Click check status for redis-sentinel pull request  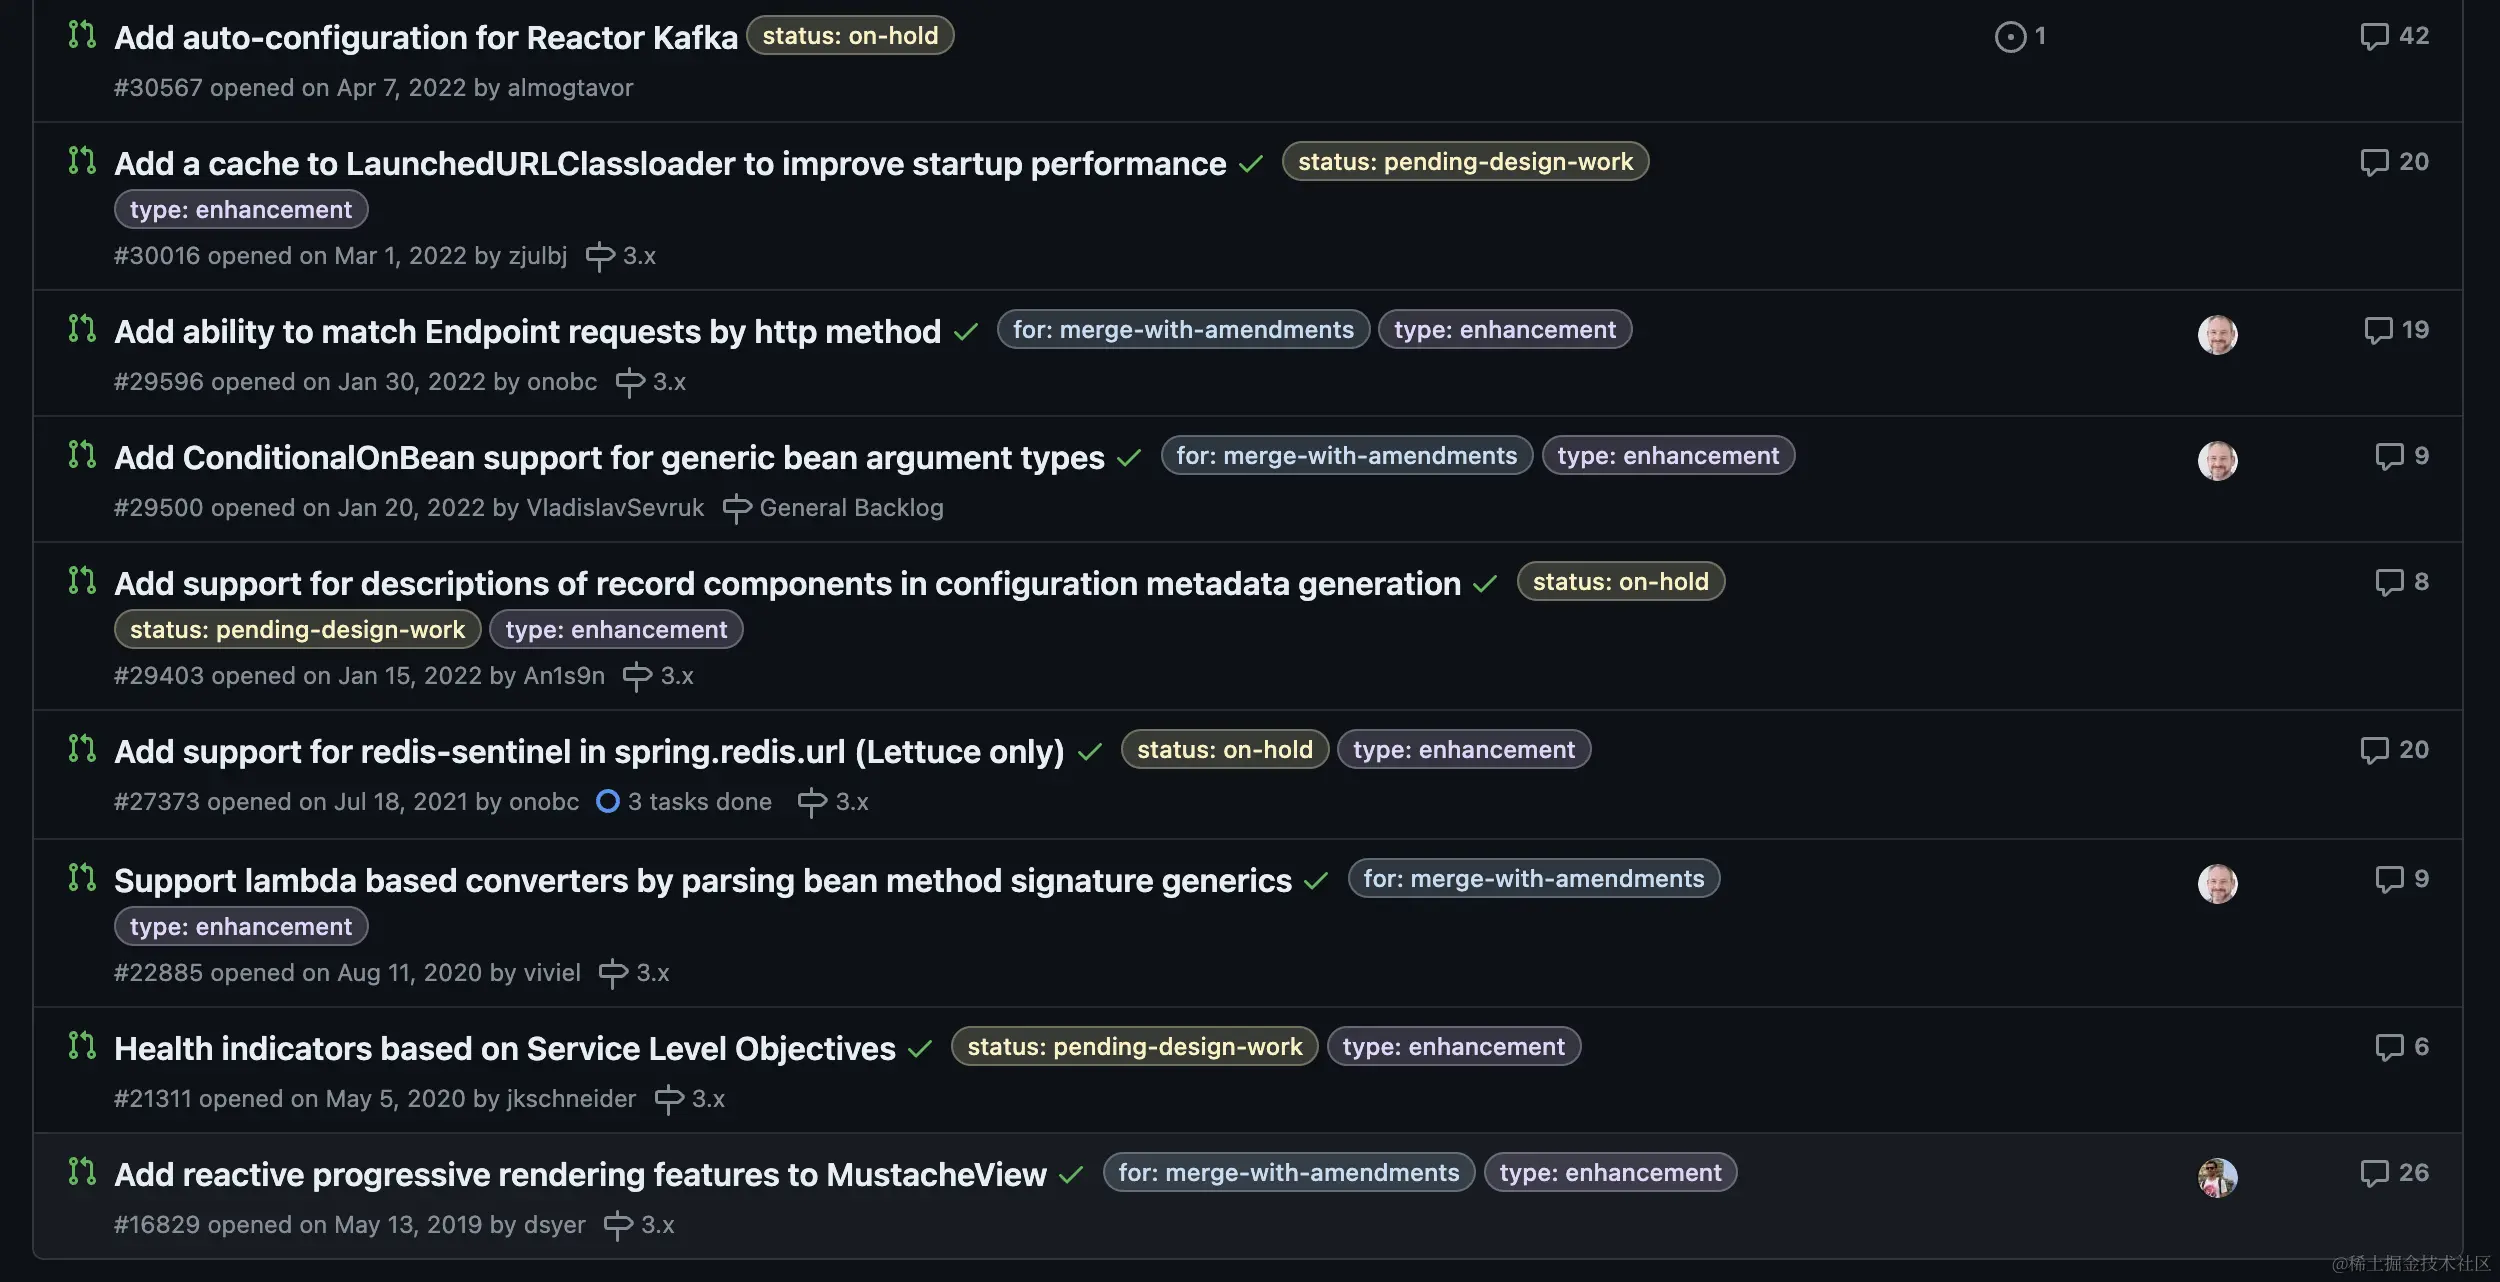pyautogui.click(x=1090, y=752)
